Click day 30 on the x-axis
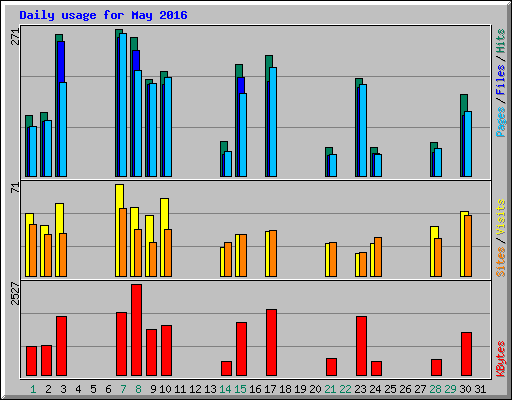 (x=465, y=389)
